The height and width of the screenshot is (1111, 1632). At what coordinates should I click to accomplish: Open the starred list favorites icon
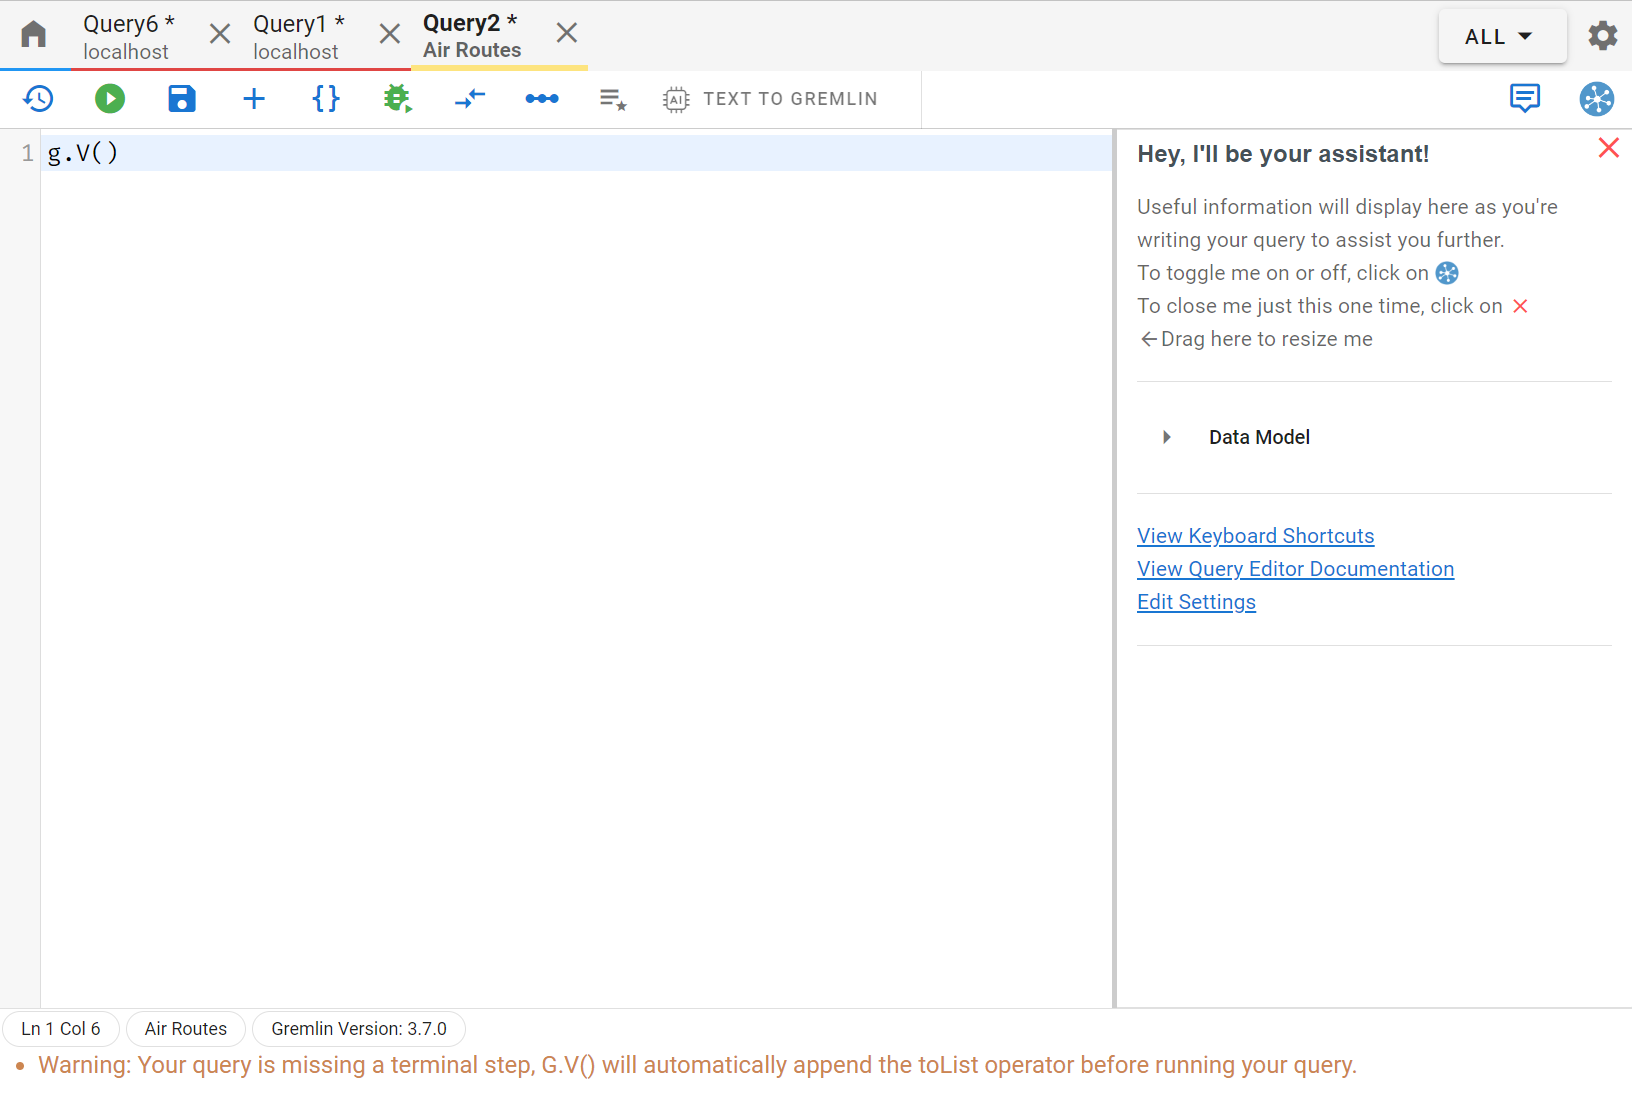613,99
